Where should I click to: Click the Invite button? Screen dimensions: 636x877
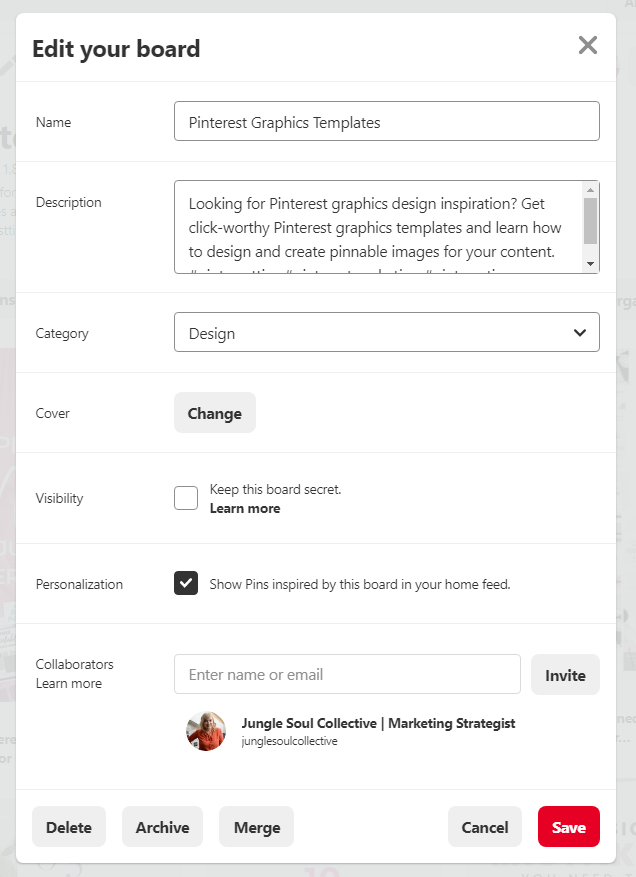tap(565, 674)
